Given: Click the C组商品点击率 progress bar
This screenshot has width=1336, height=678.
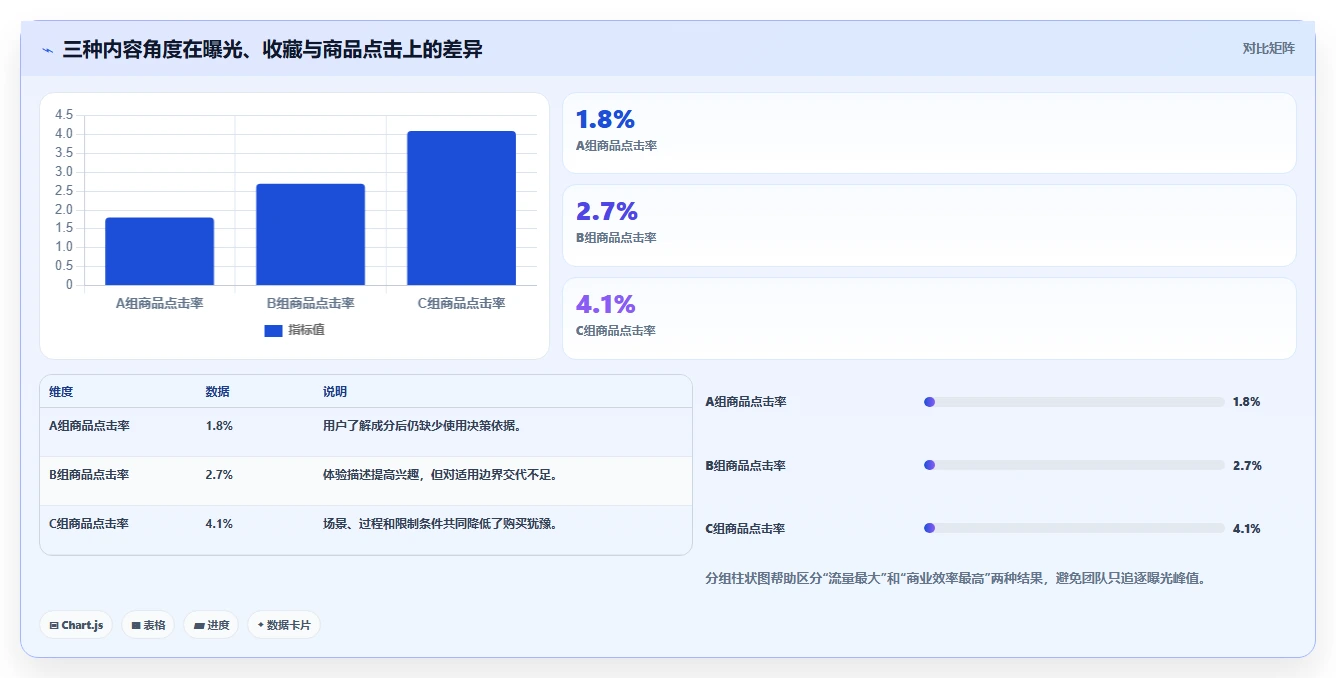Looking at the screenshot, I should pos(1074,528).
